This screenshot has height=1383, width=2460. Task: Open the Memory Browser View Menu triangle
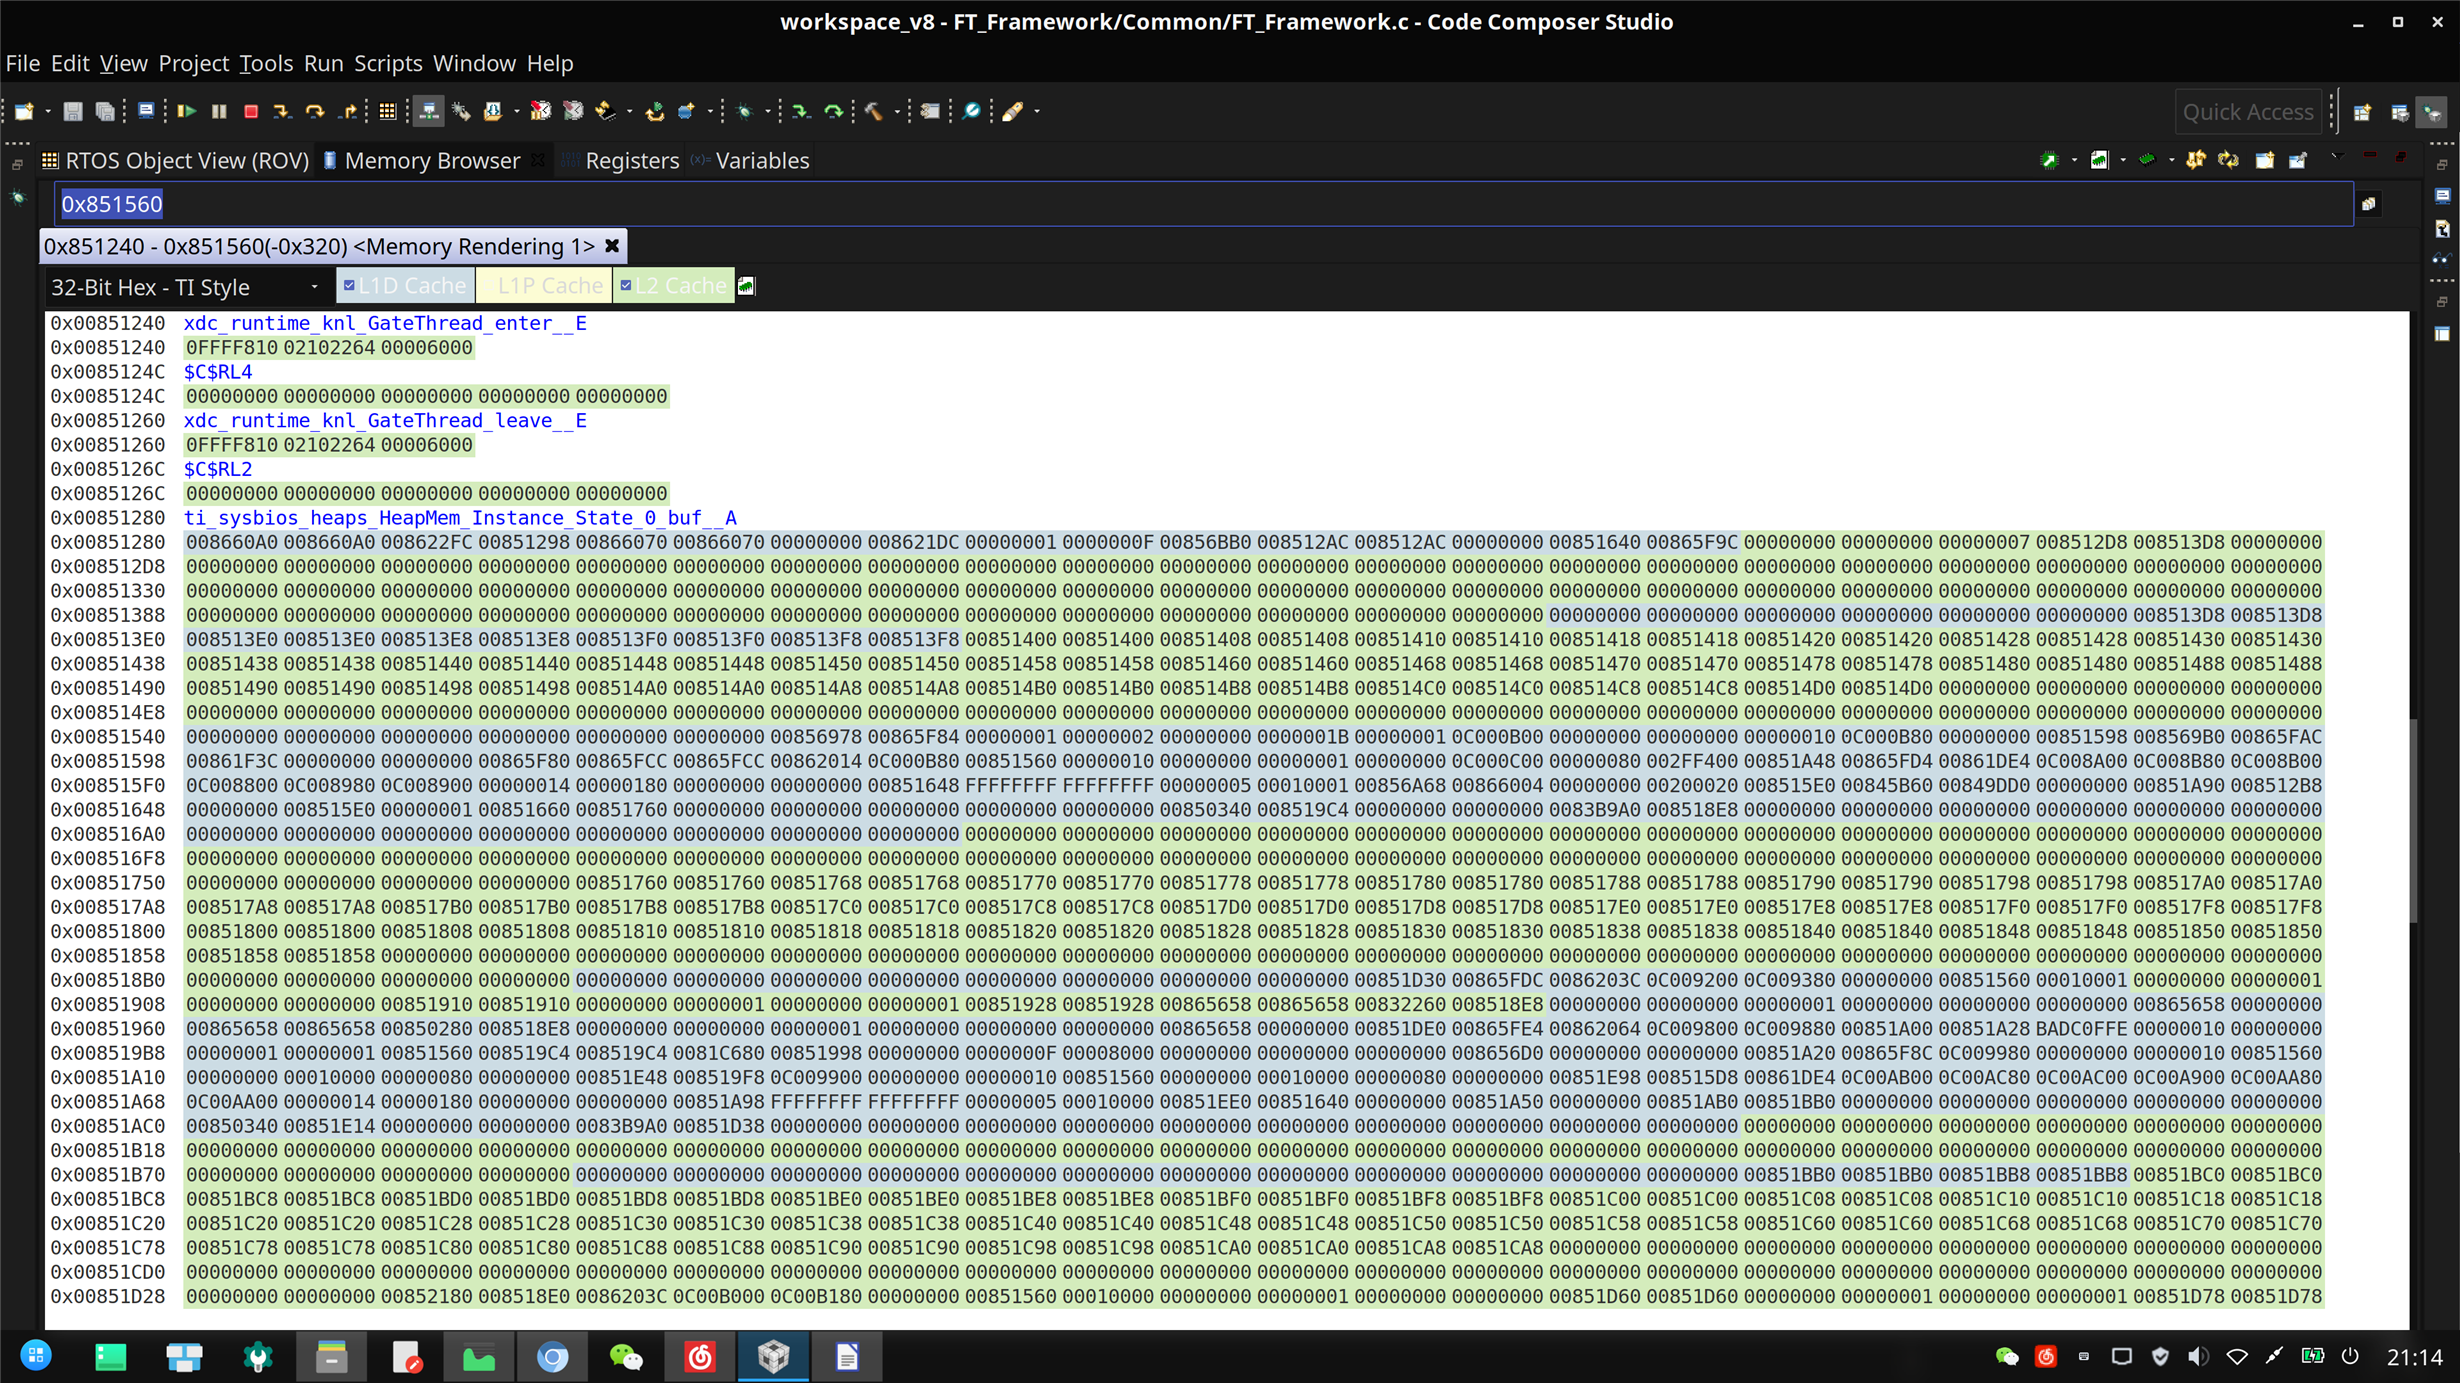pyautogui.click(x=2337, y=157)
